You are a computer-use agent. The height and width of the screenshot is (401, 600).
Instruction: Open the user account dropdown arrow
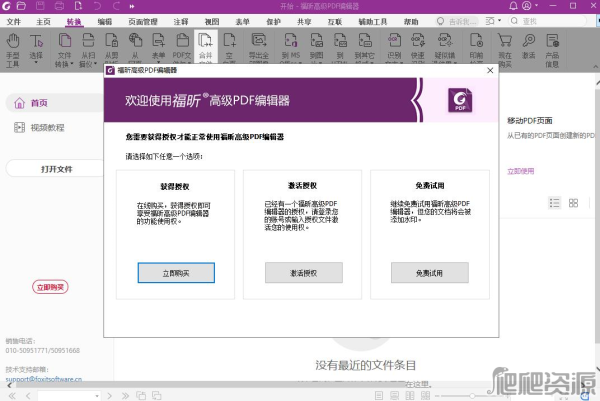point(536,5)
